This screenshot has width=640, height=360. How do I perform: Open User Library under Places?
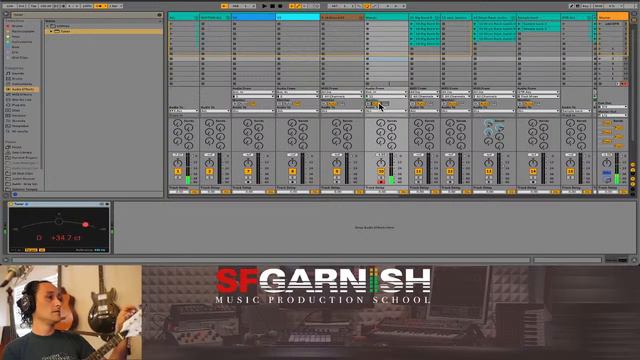(21, 152)
